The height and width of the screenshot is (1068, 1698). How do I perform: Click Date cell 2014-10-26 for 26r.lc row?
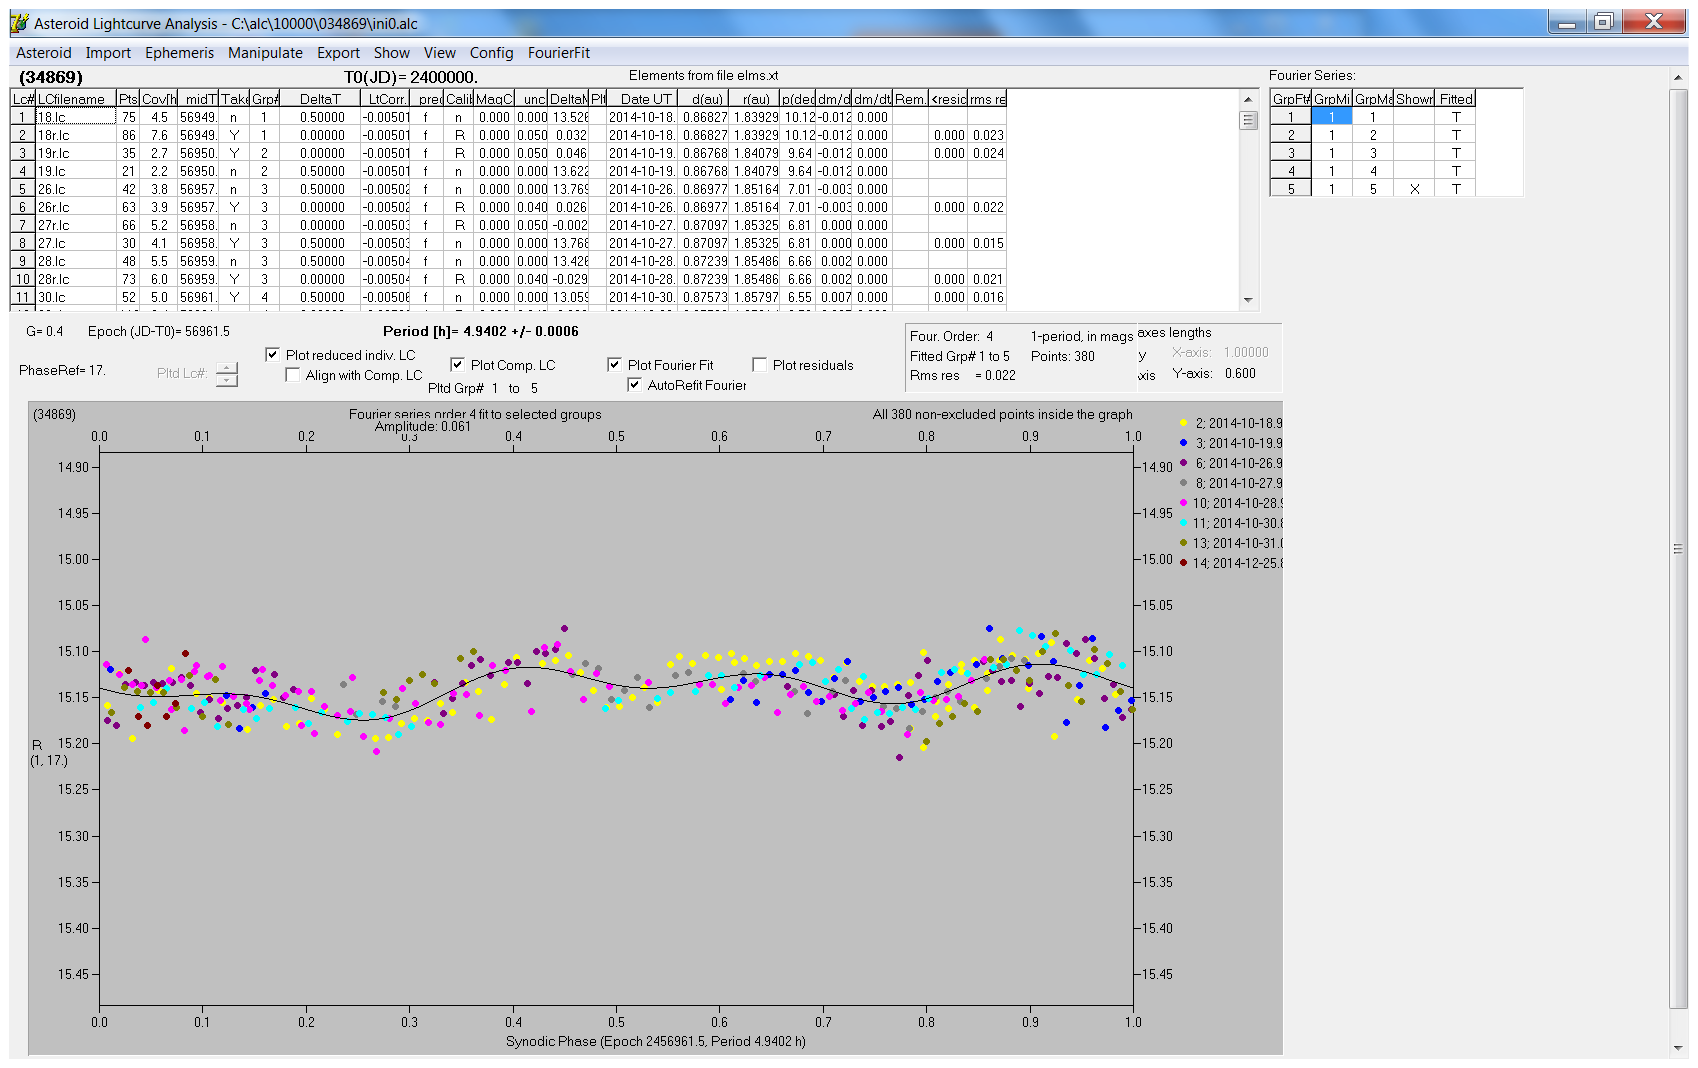(642, 207)
